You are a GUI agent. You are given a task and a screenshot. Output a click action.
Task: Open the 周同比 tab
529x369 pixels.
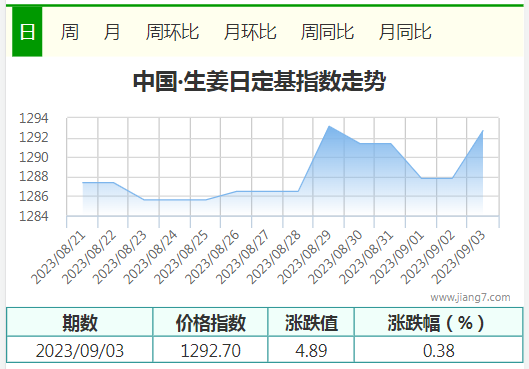(327, 32)
